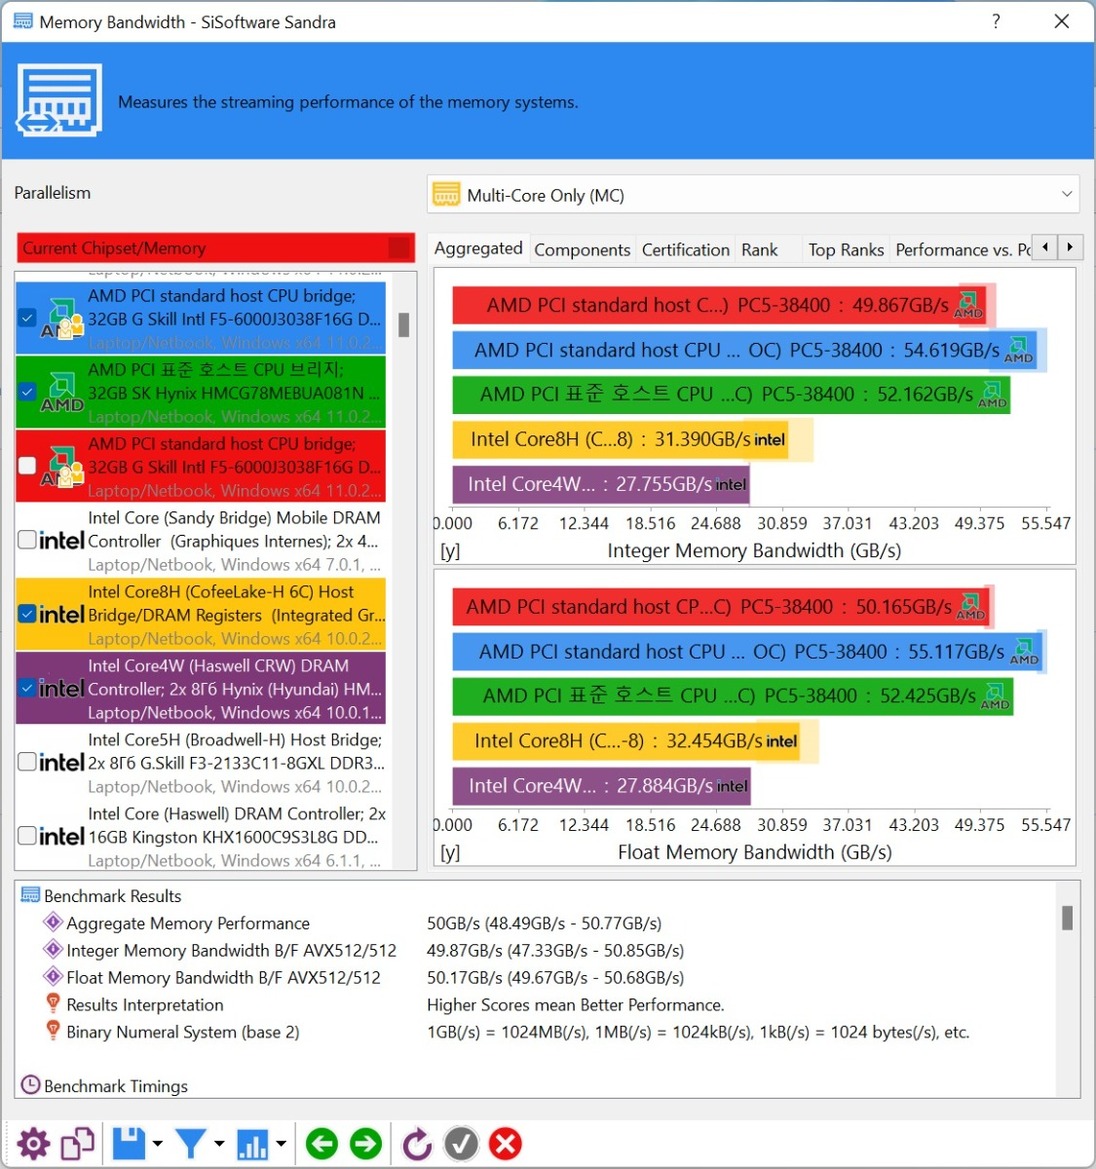
Task: Click the Binary Numeral System lightbulb icon
Action: tap(53, 1031)
